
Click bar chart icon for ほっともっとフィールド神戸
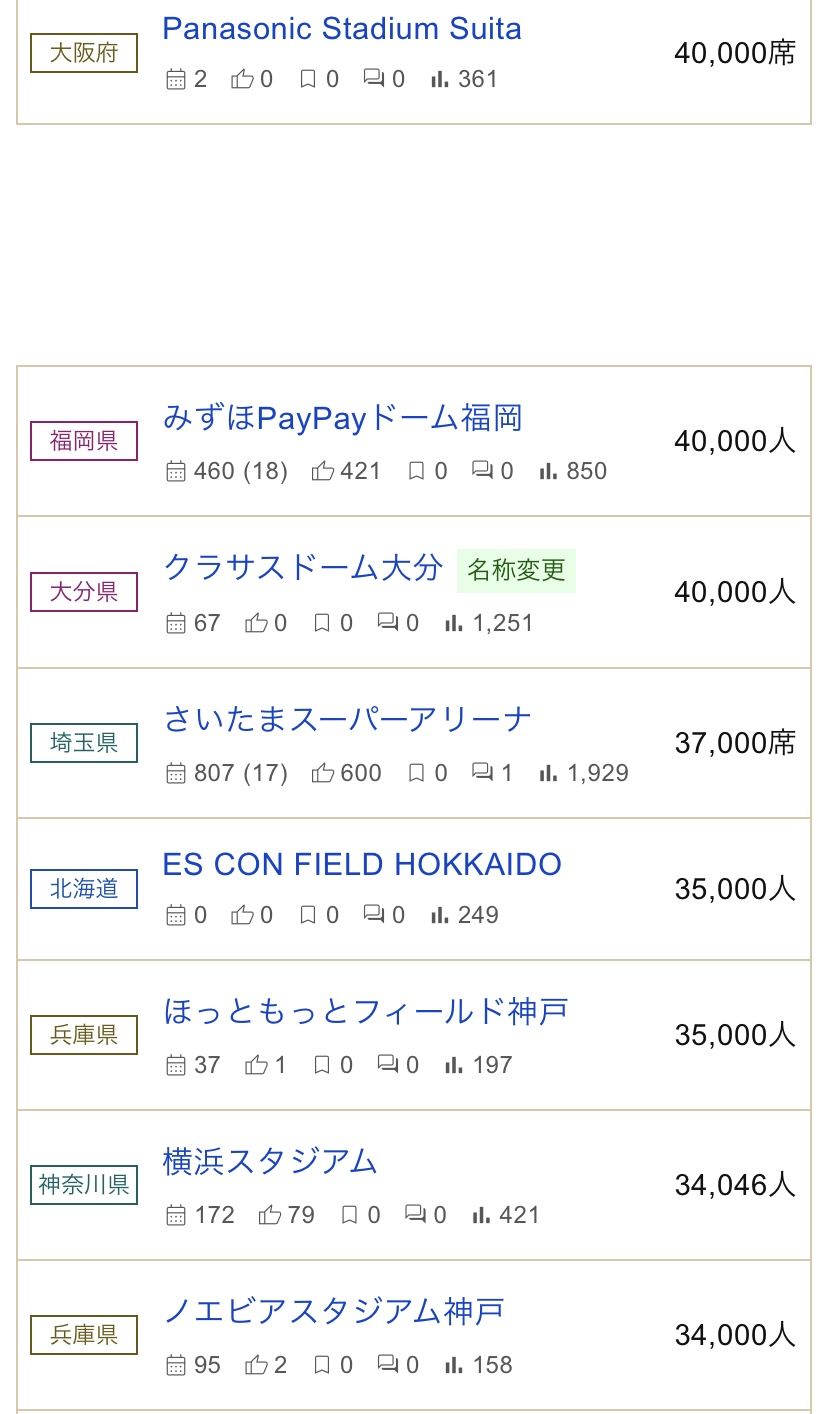pos(453,1065)
